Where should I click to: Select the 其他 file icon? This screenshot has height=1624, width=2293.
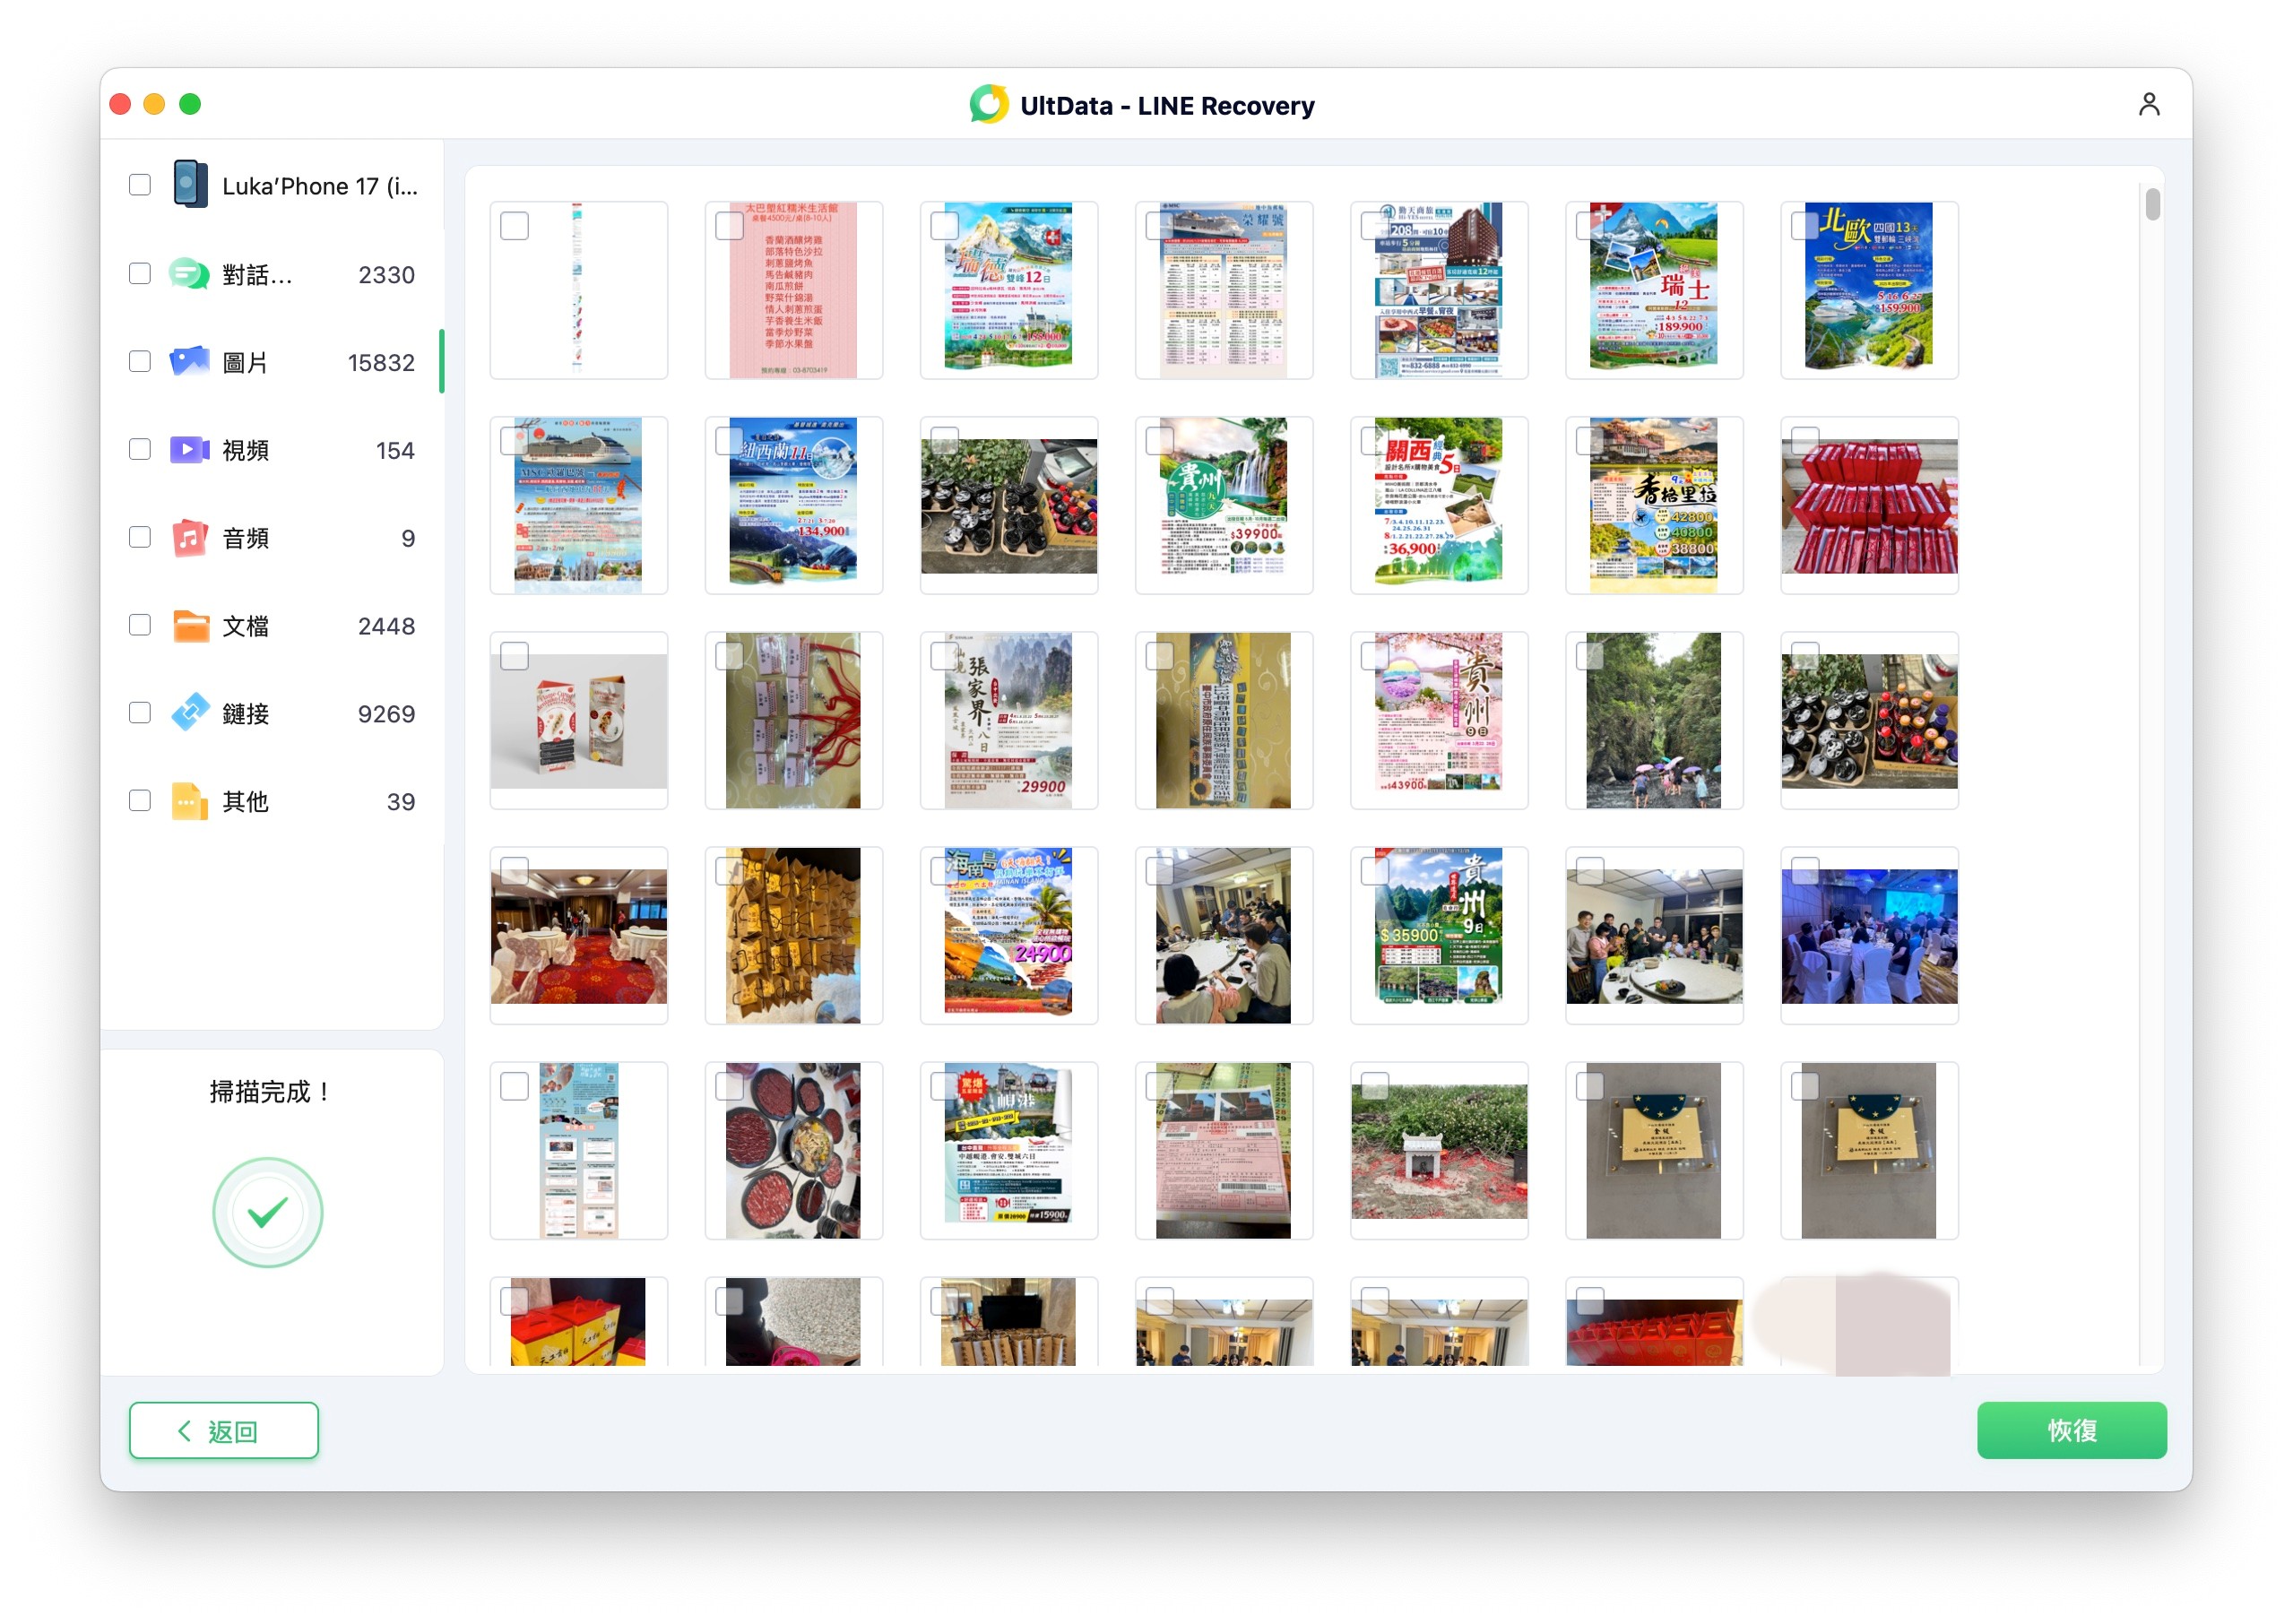[x=189, y=801]
